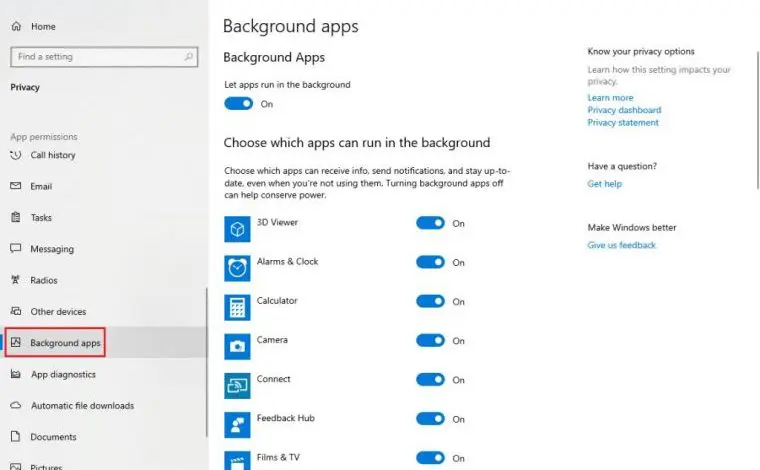This screenshot has width=760, height=470.
Task: Disable Calculator background switch
Action: 430,301
